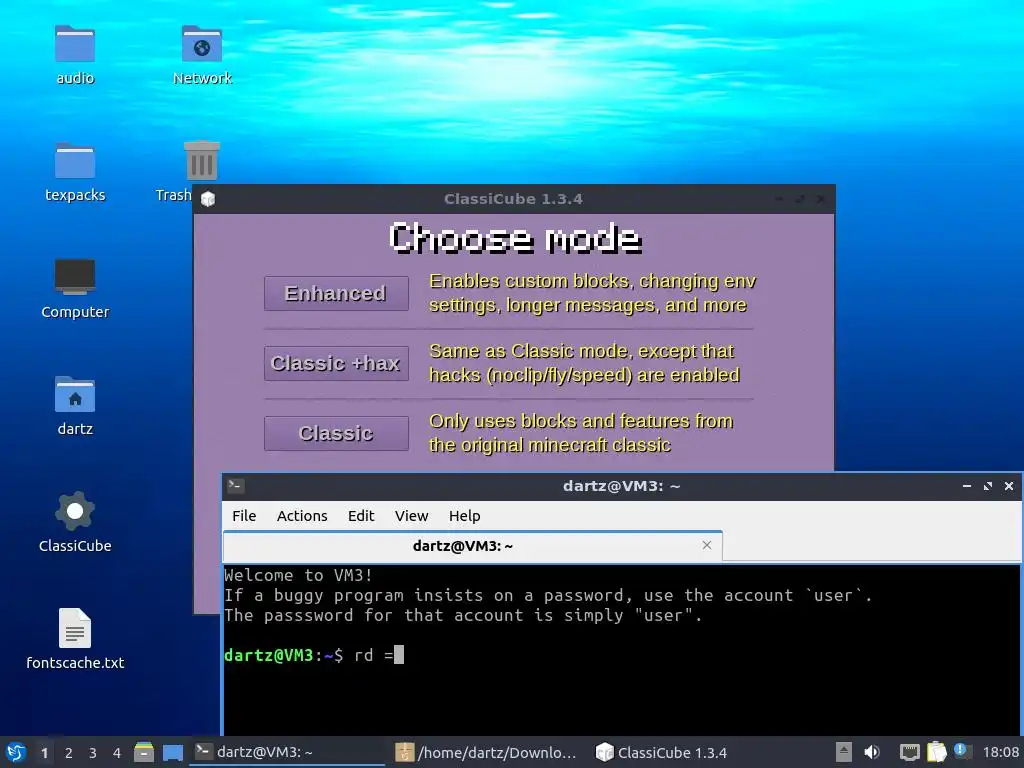1024x768 pixels.
Task: Switch to workspace 1 in the pager
Action: 44,753
